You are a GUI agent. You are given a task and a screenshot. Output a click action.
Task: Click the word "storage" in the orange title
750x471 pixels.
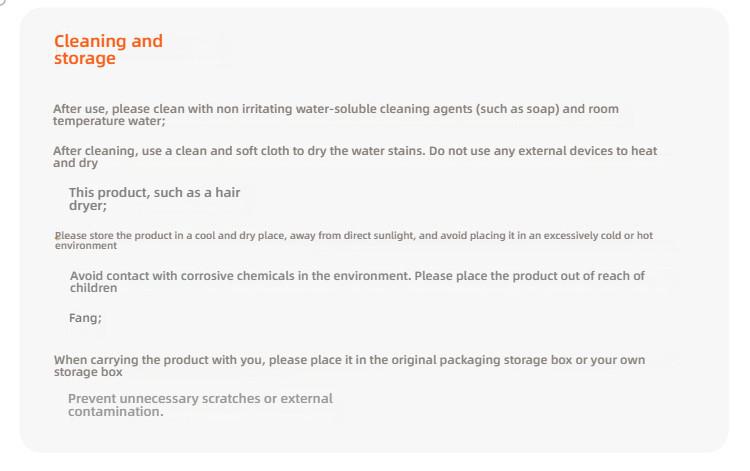85,58
